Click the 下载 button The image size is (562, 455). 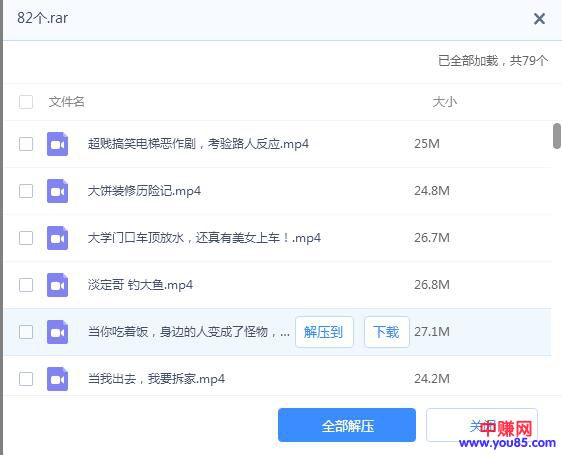pyautogui.click(x=386, y=332)
